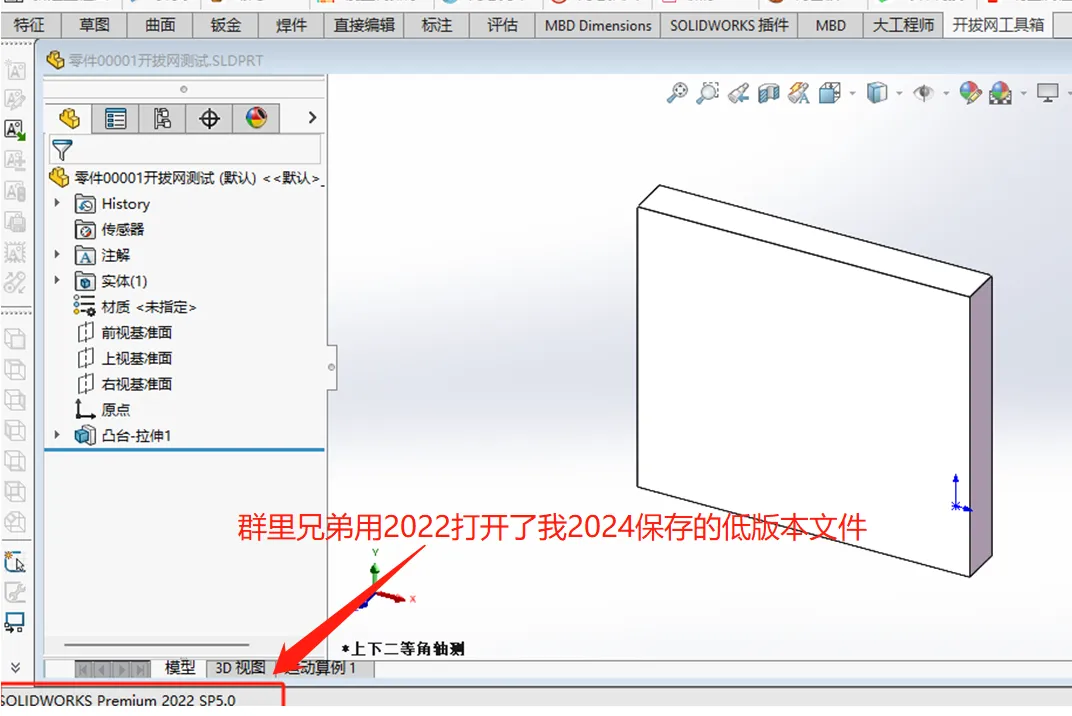Image resolution: width=1072 pixels, height=716 pixels.
Task: Select the 原点 origin item
Action: click(103, 410)
